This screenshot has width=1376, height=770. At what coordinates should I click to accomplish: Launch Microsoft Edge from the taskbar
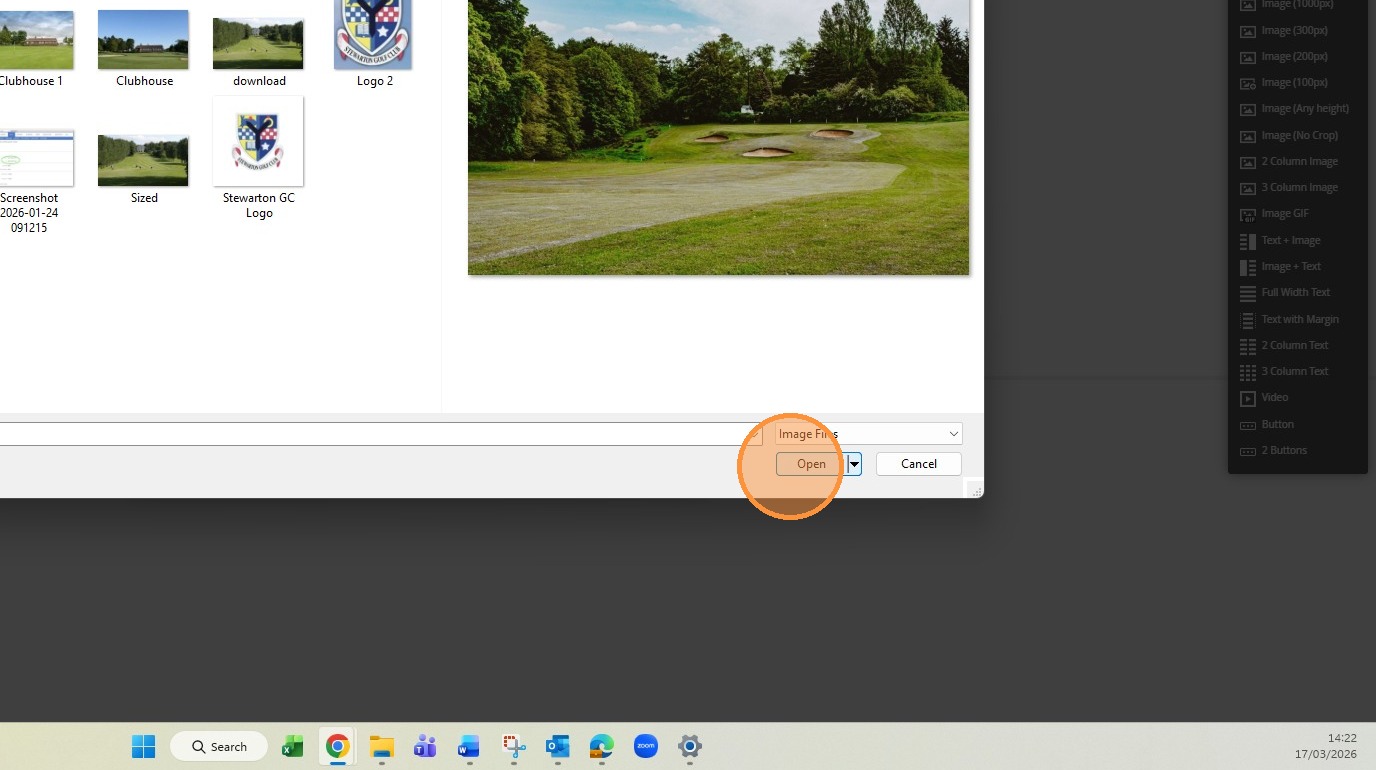point(601,746)
